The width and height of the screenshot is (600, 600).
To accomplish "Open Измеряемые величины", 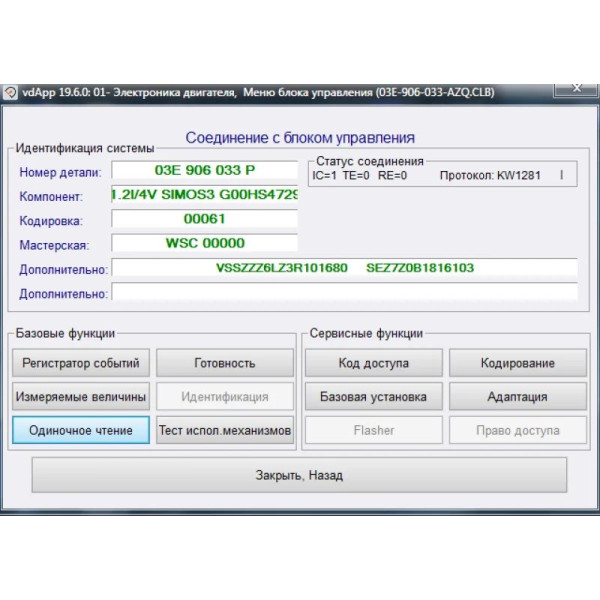I will coord(81,397).
